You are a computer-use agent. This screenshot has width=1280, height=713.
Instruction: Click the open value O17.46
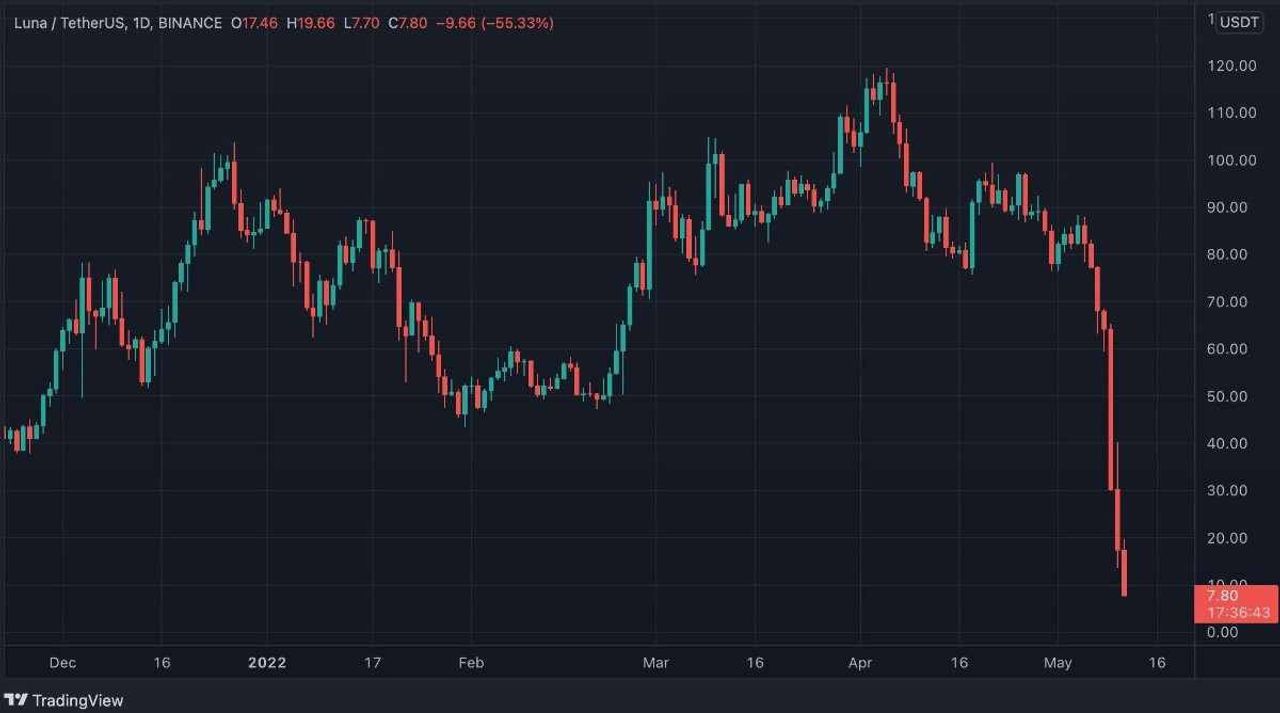pyautogui.click(x=255, y=22)
